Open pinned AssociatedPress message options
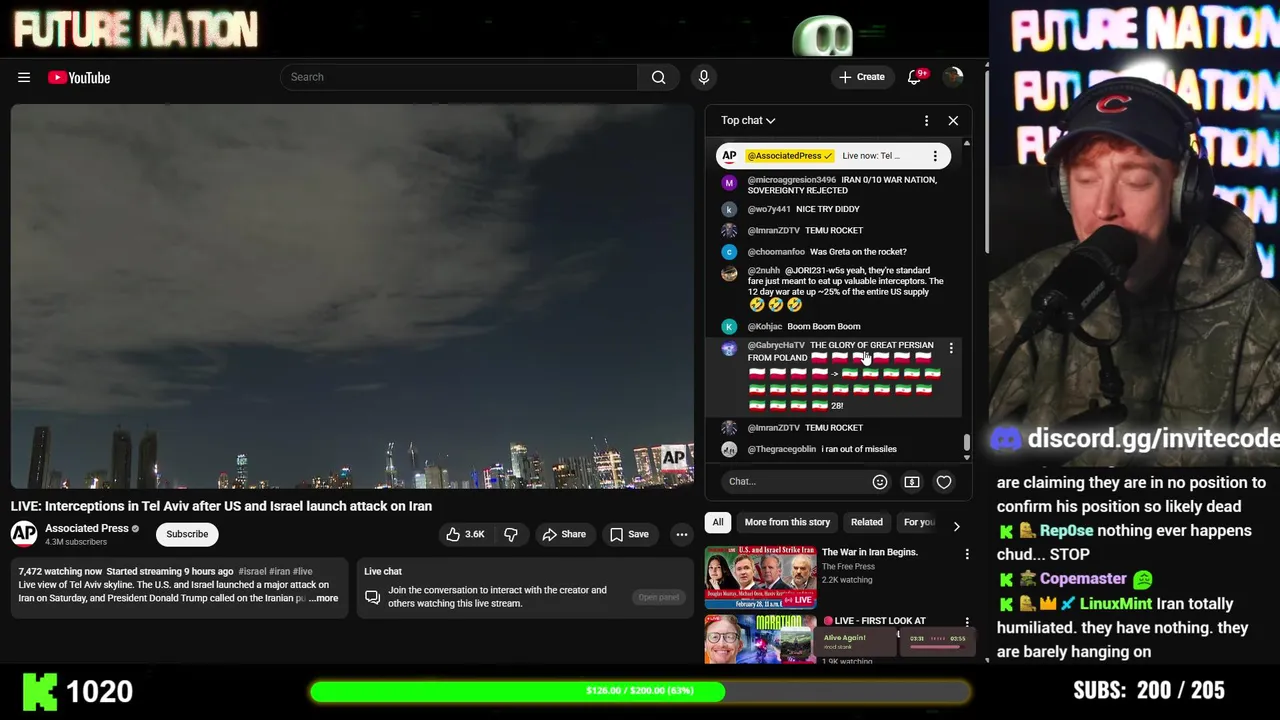Viewport: 1280px width, 720px height. [x=935, y=156]
